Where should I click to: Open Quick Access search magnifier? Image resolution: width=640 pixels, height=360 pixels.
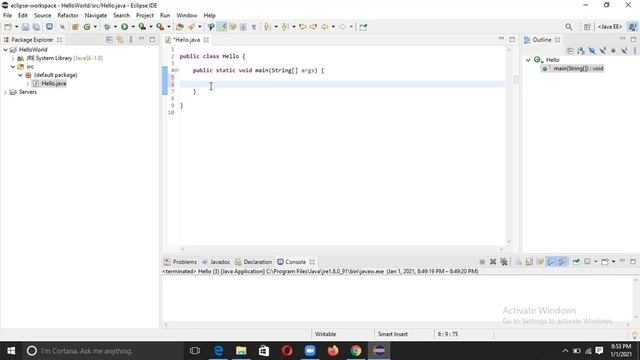569,27
